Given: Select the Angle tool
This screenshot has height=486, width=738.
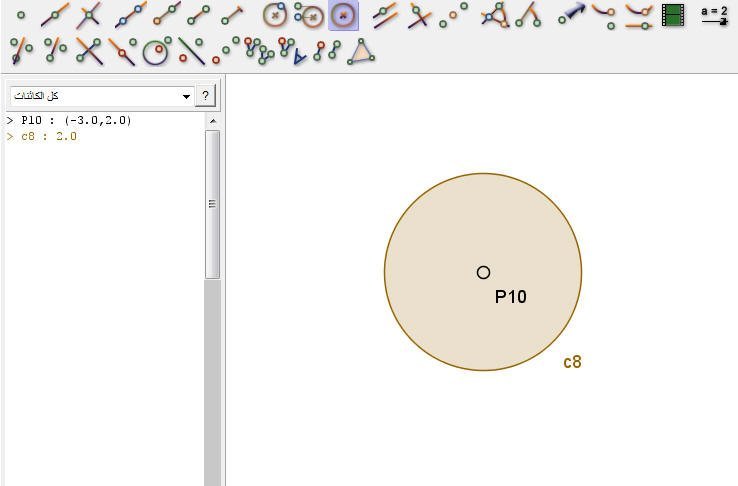Looking at the screenshot, I should [x=495, y=16].
